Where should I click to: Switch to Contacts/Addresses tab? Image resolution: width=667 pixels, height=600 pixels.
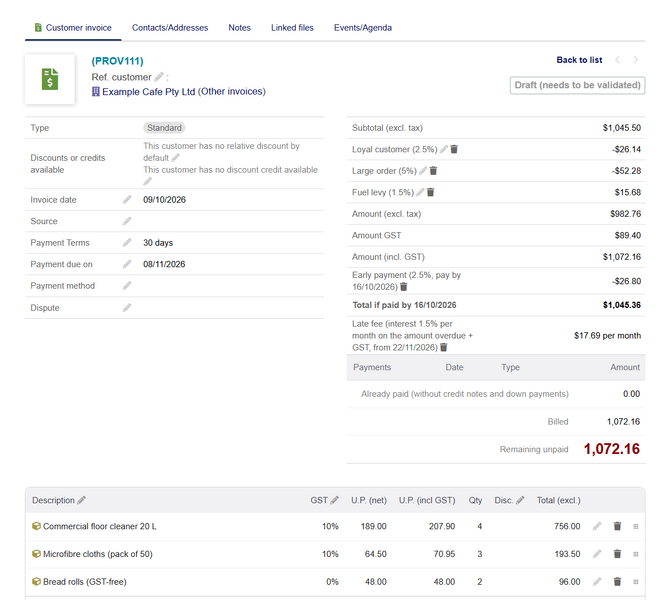point(170,28)
